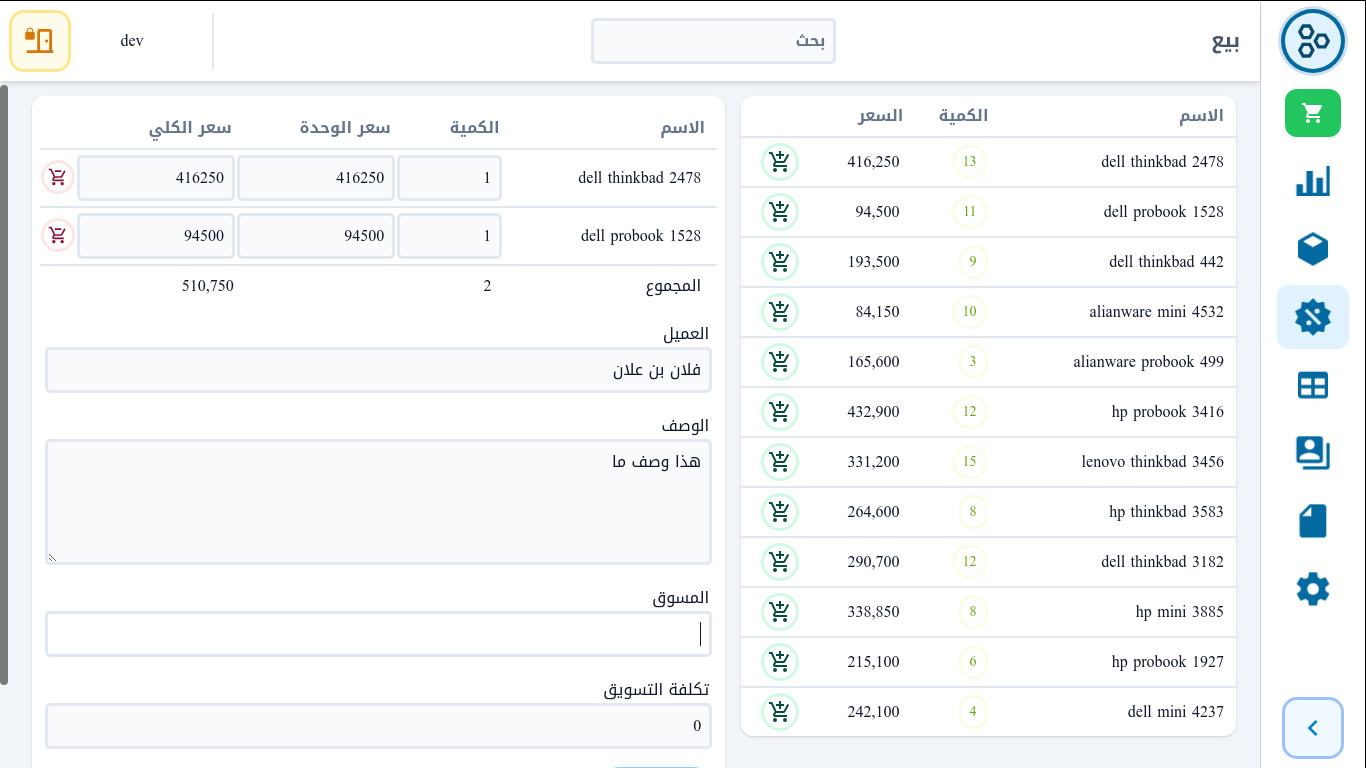Remove dell probook 1528 from the sale
This screenshot has width=1366, height=768.
tap(57, 235)
